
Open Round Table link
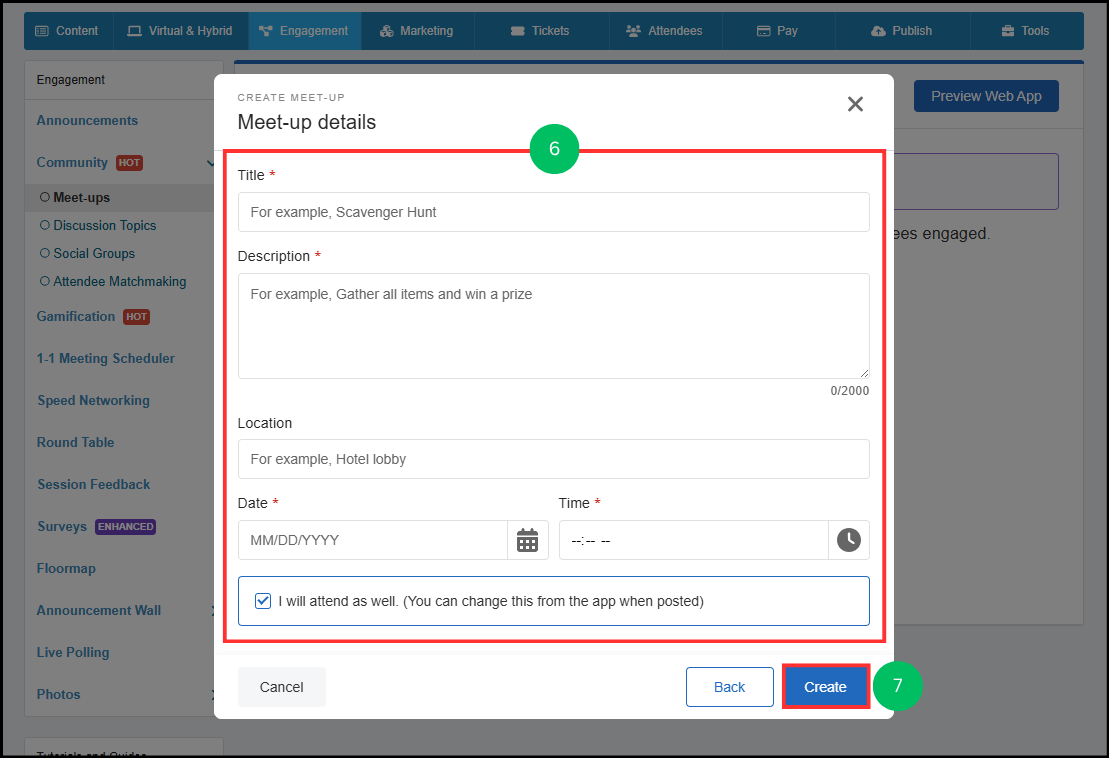[75, 443]
